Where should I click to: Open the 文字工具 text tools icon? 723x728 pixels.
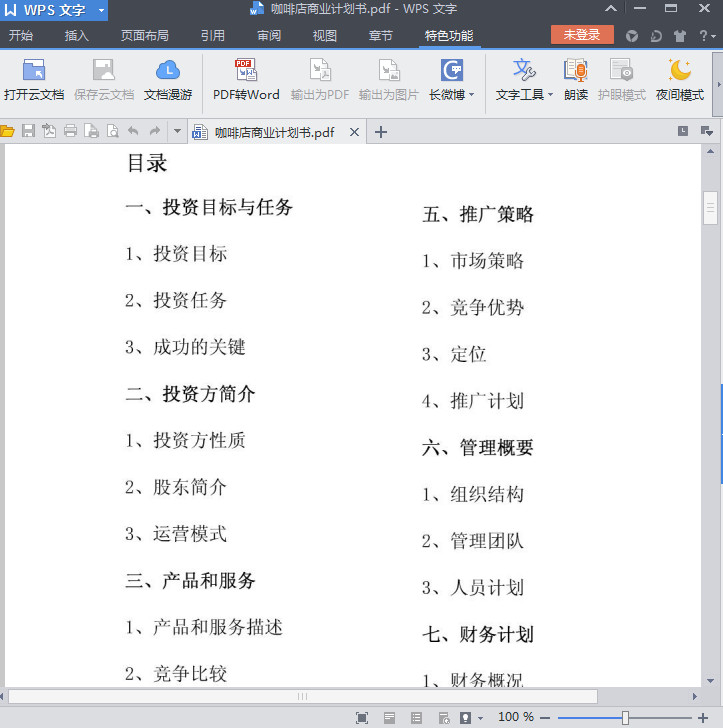(x=524, y=70)
